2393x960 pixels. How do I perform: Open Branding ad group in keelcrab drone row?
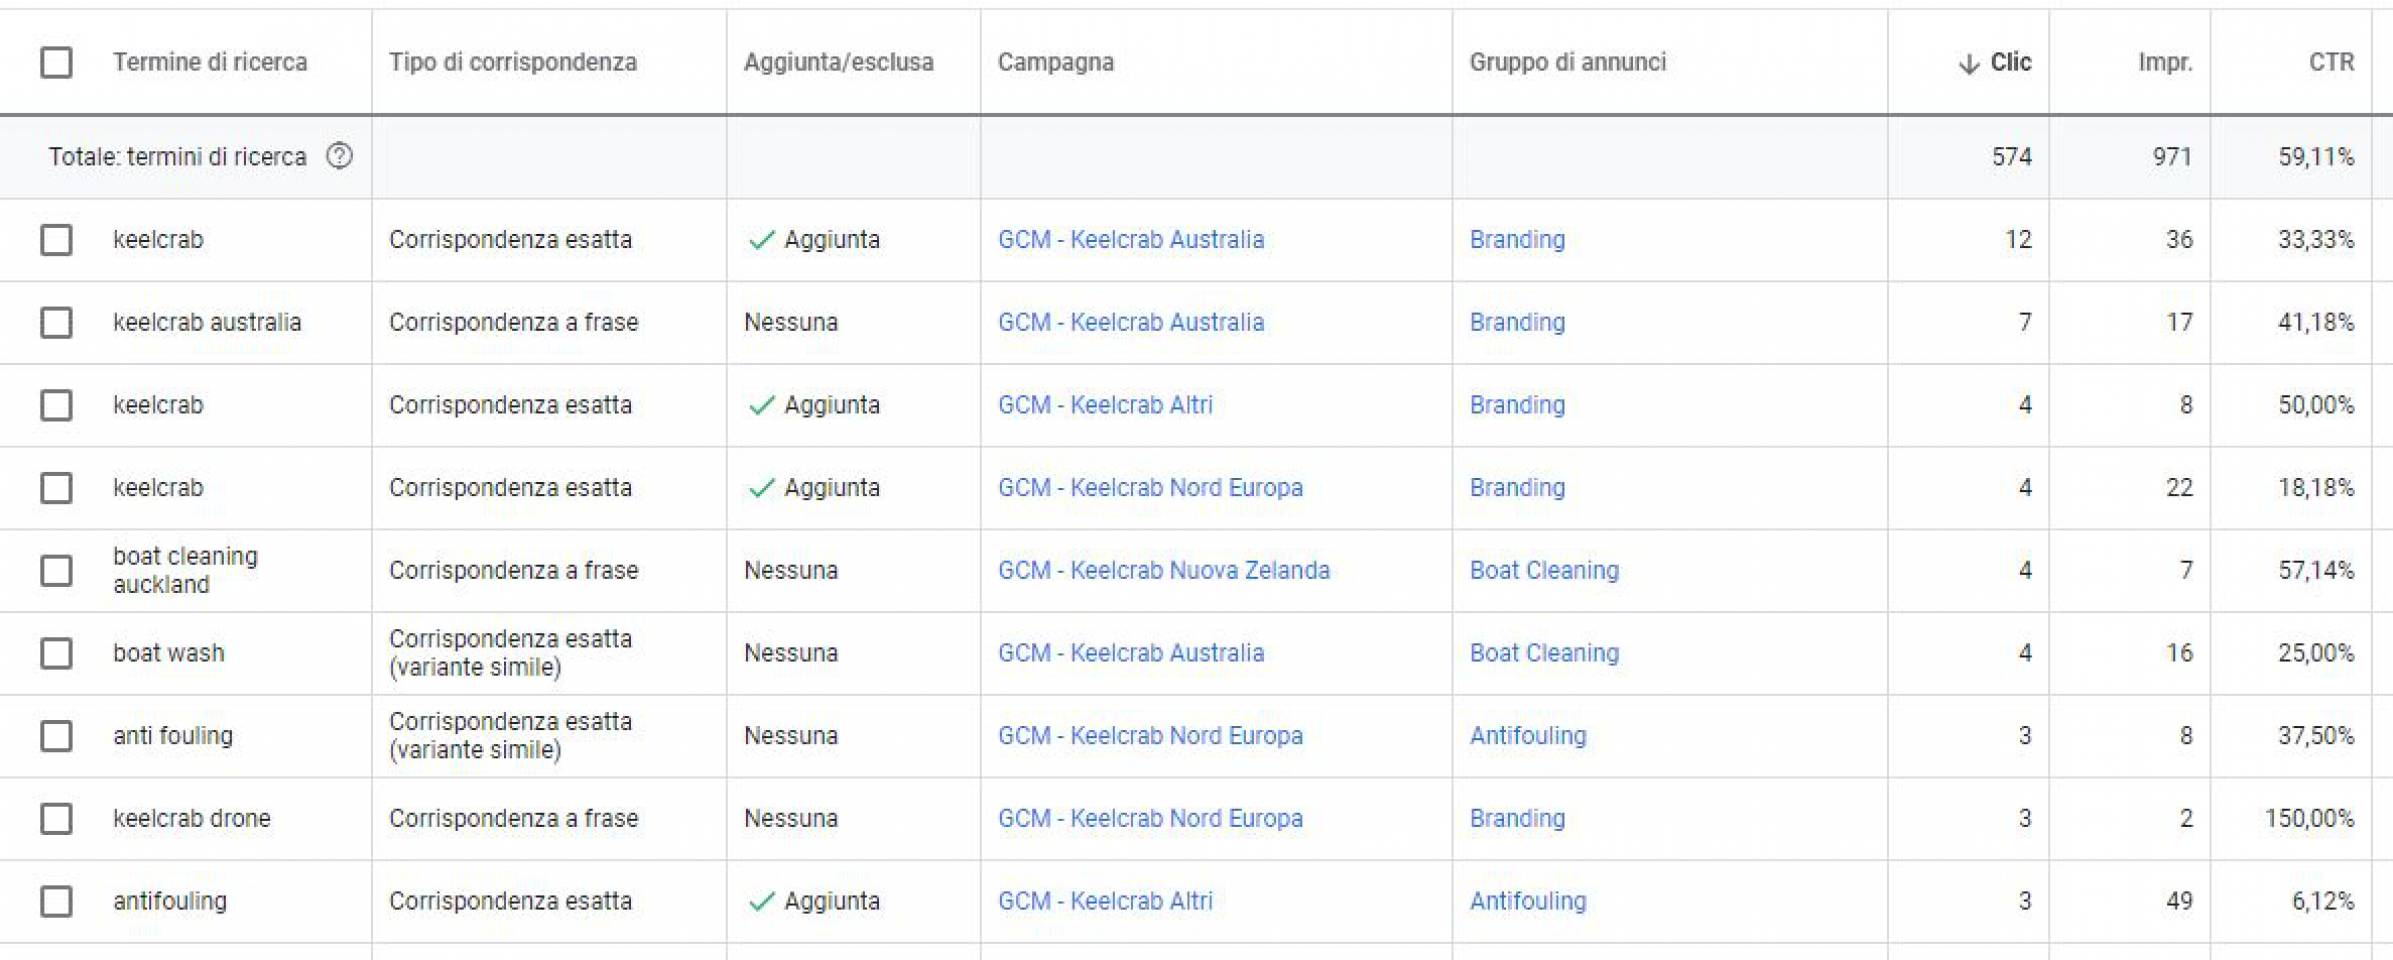click(x=1517, y=818)
